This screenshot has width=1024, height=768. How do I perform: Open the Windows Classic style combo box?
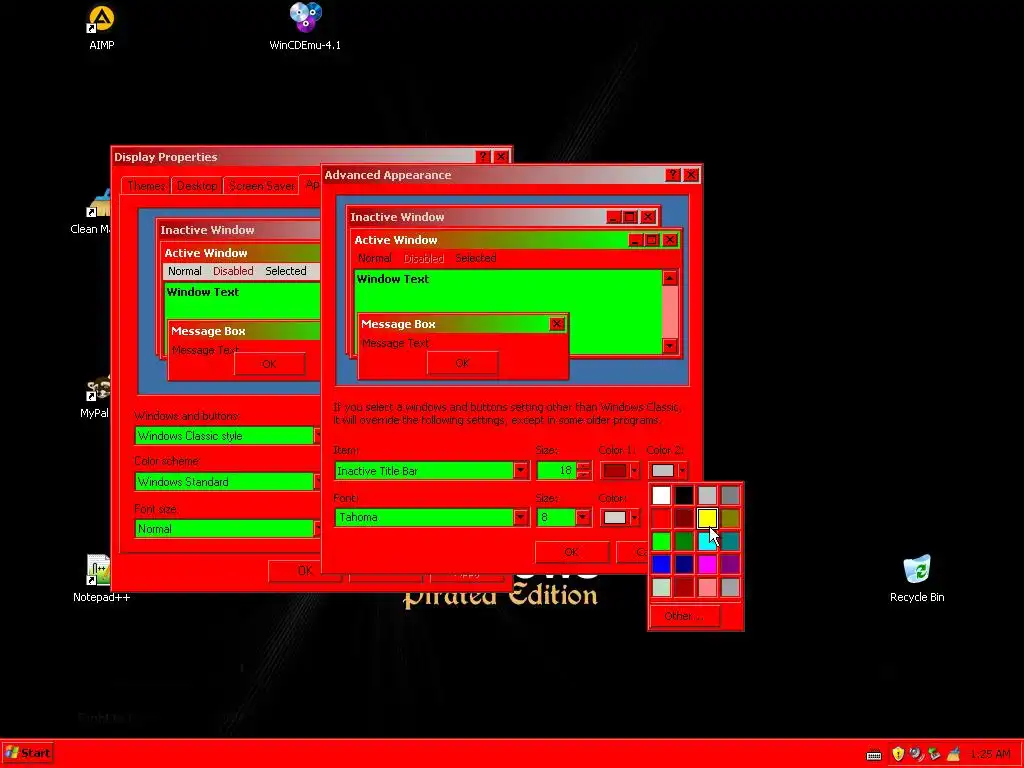227,436
